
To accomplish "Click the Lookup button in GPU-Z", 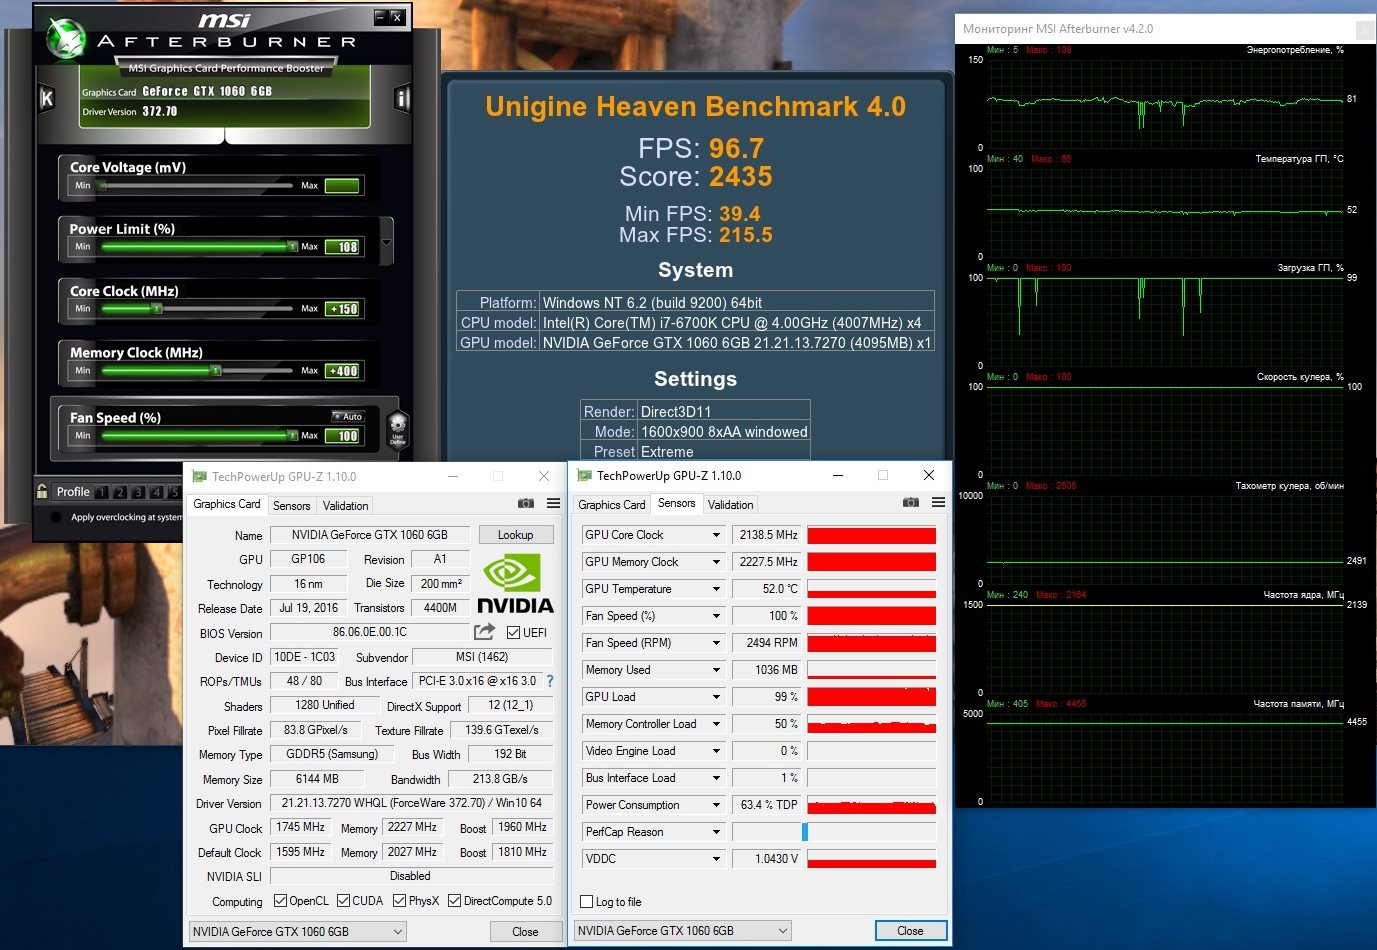I will tap(516, 535).
